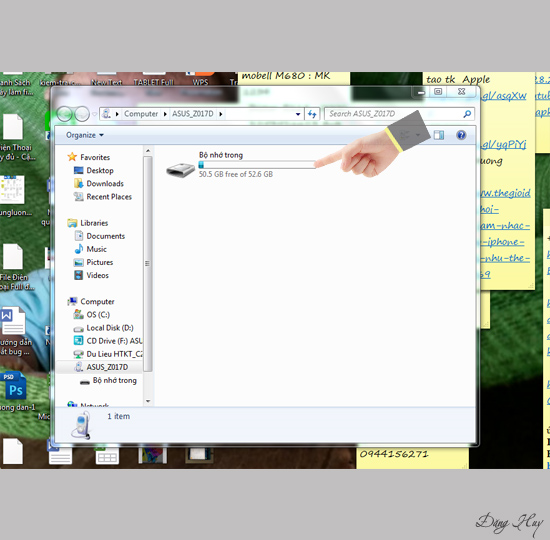The image size is (550, 540).
Task: Toggle the preview pane icon
Action: click(438, 135)
